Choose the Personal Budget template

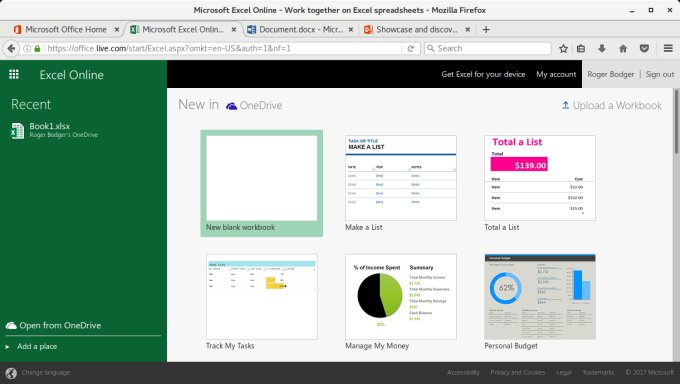click(540, 297)
